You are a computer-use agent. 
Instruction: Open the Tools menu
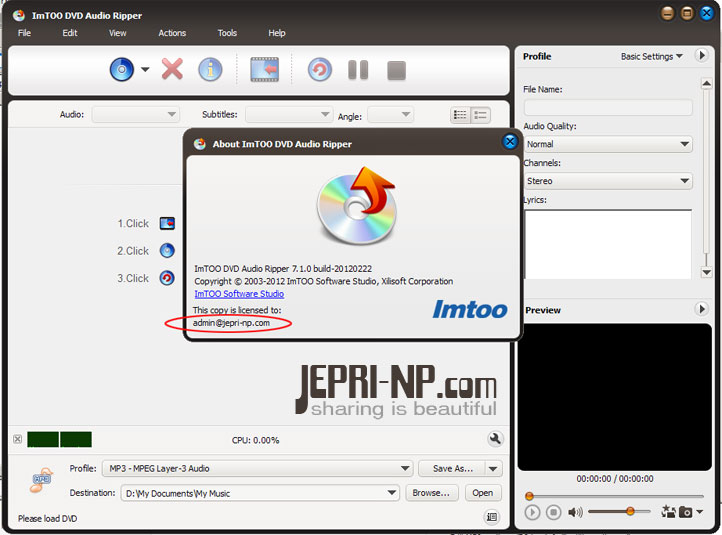coord(227,33)
